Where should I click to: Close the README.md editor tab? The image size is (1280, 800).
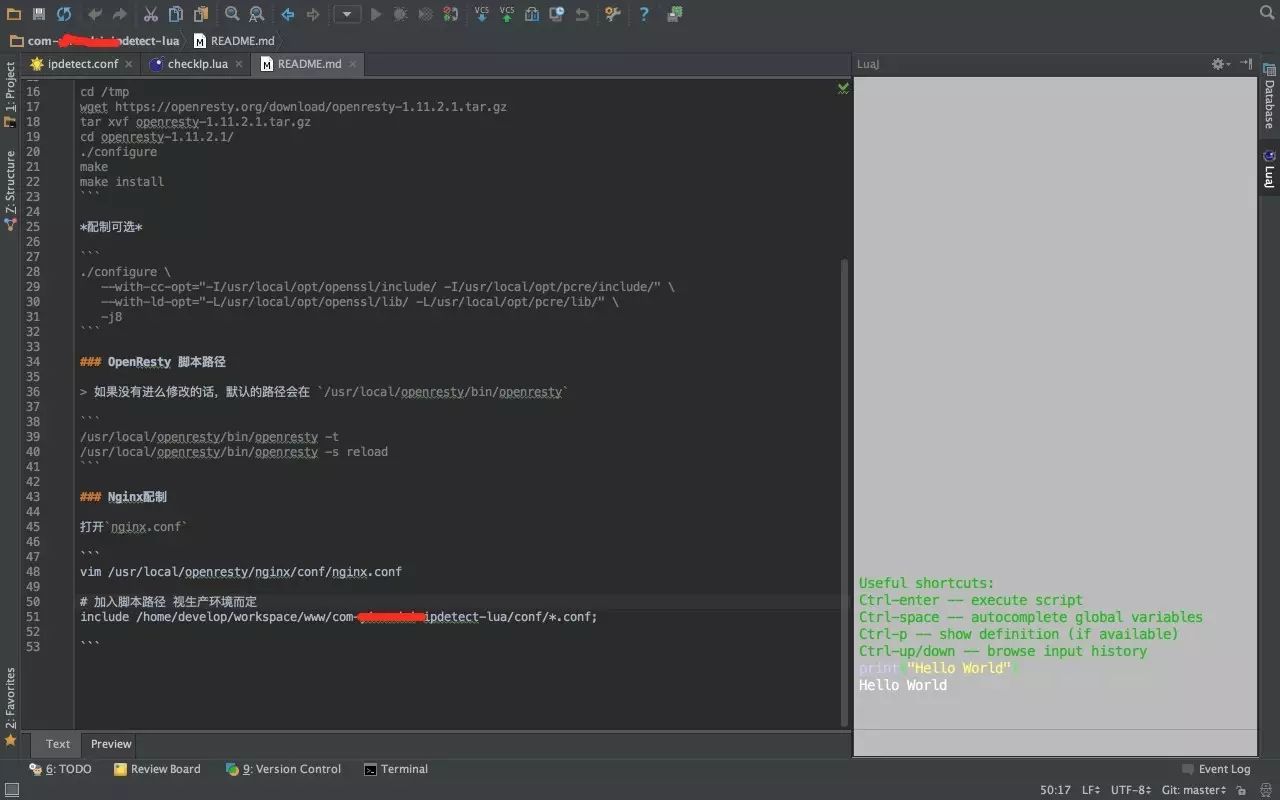(x=352, y=64)
